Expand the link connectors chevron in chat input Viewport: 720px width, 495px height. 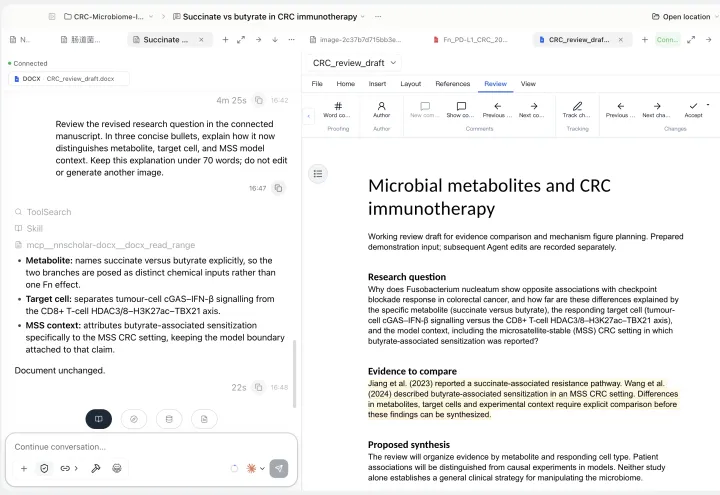click(76, 468)
